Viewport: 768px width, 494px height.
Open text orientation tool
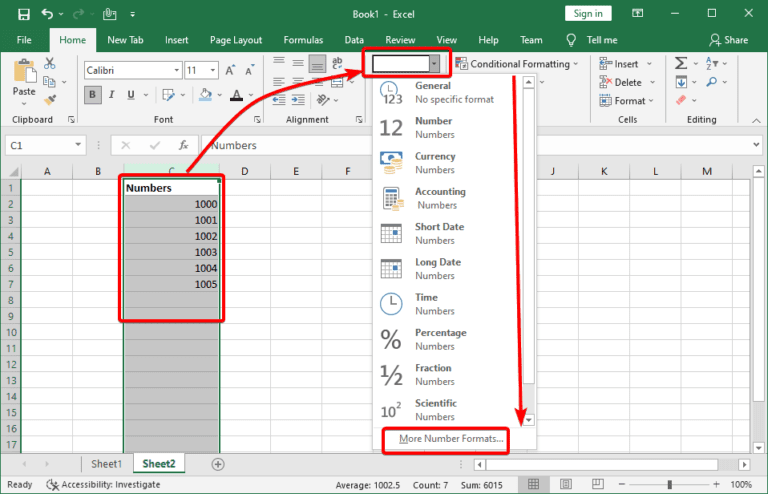(322, 100)
